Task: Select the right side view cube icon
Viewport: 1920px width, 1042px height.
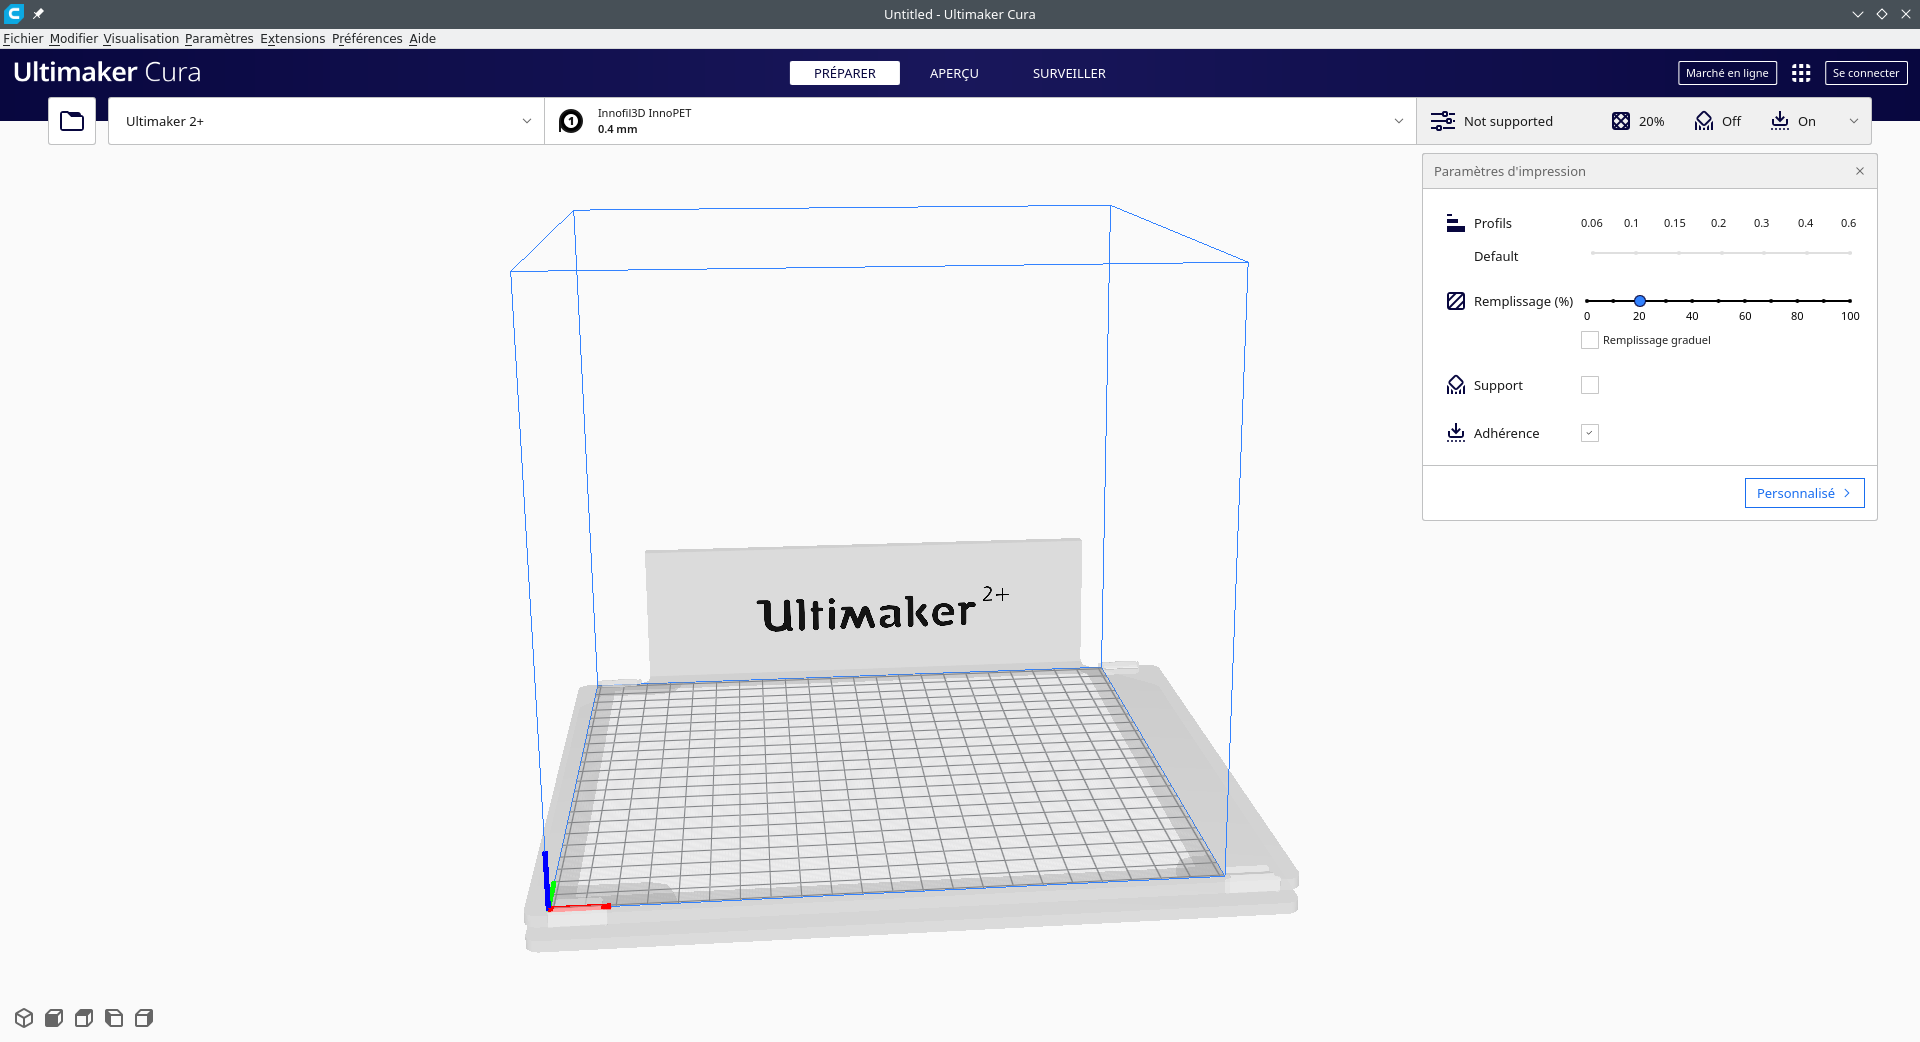Action: (144, 1018)
